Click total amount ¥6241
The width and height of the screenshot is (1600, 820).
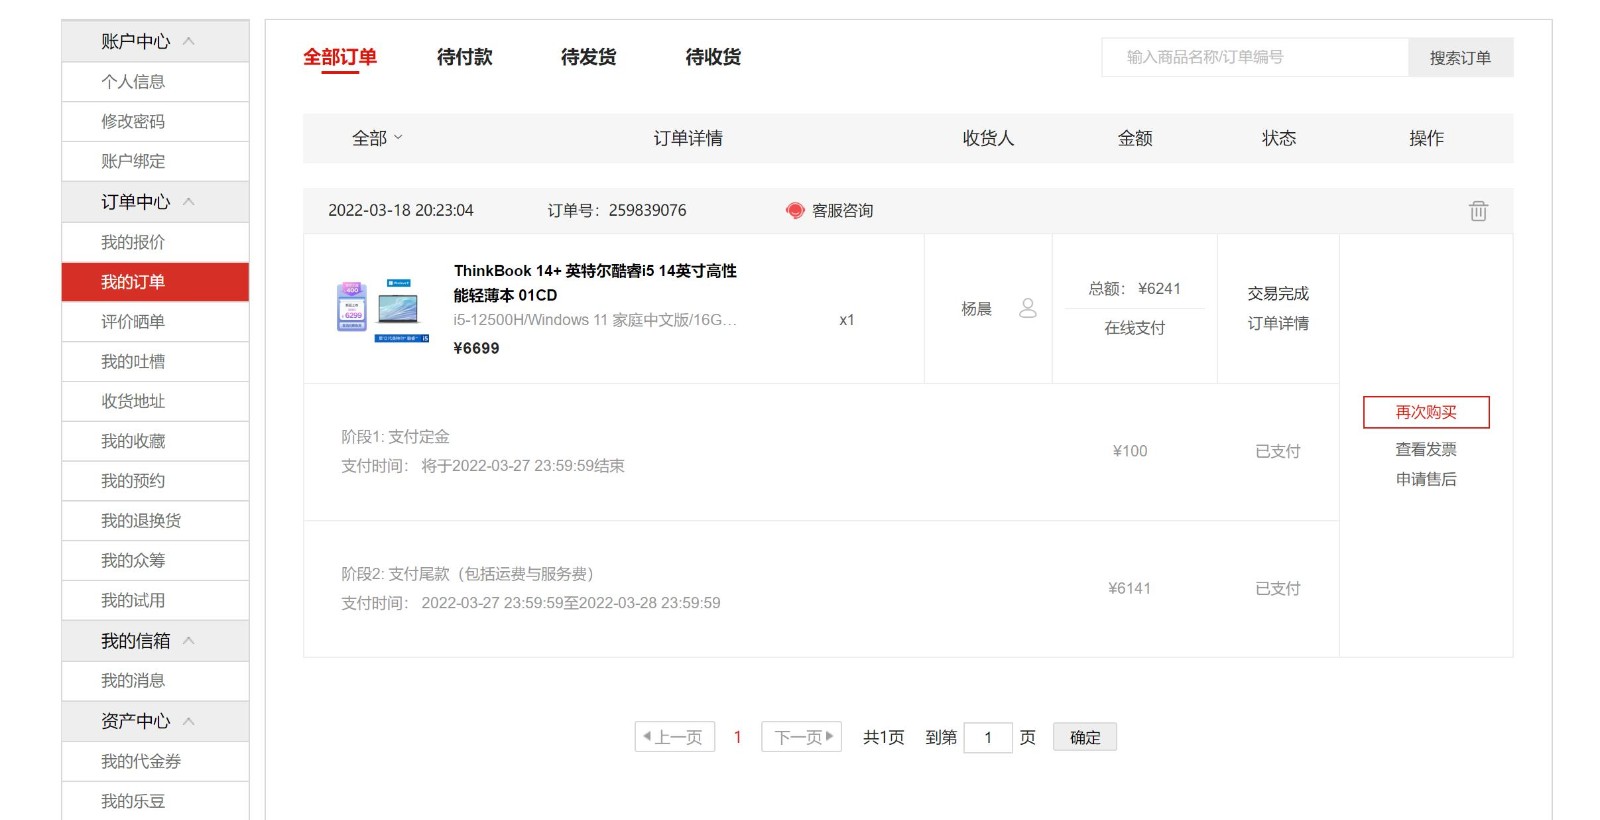click(1159, 289)
